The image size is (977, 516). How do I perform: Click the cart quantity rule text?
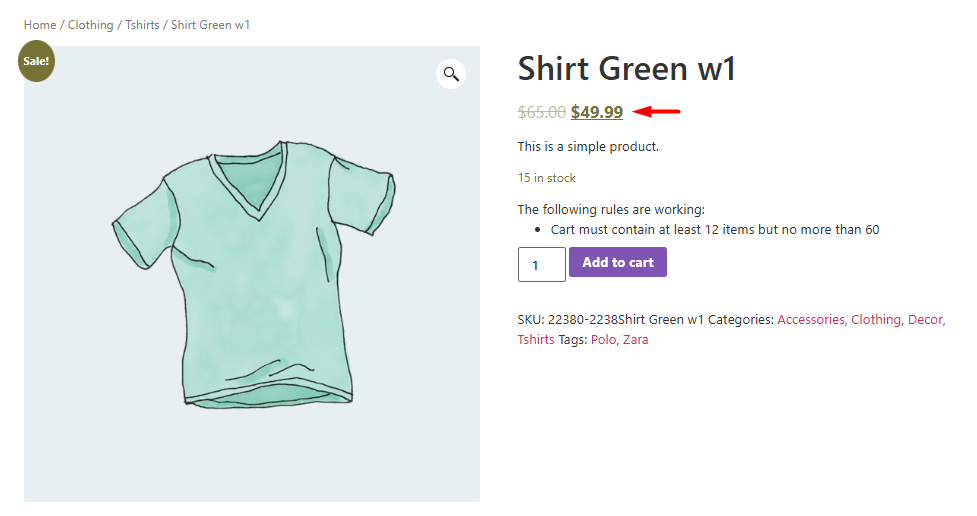click(x=715, y=230)
